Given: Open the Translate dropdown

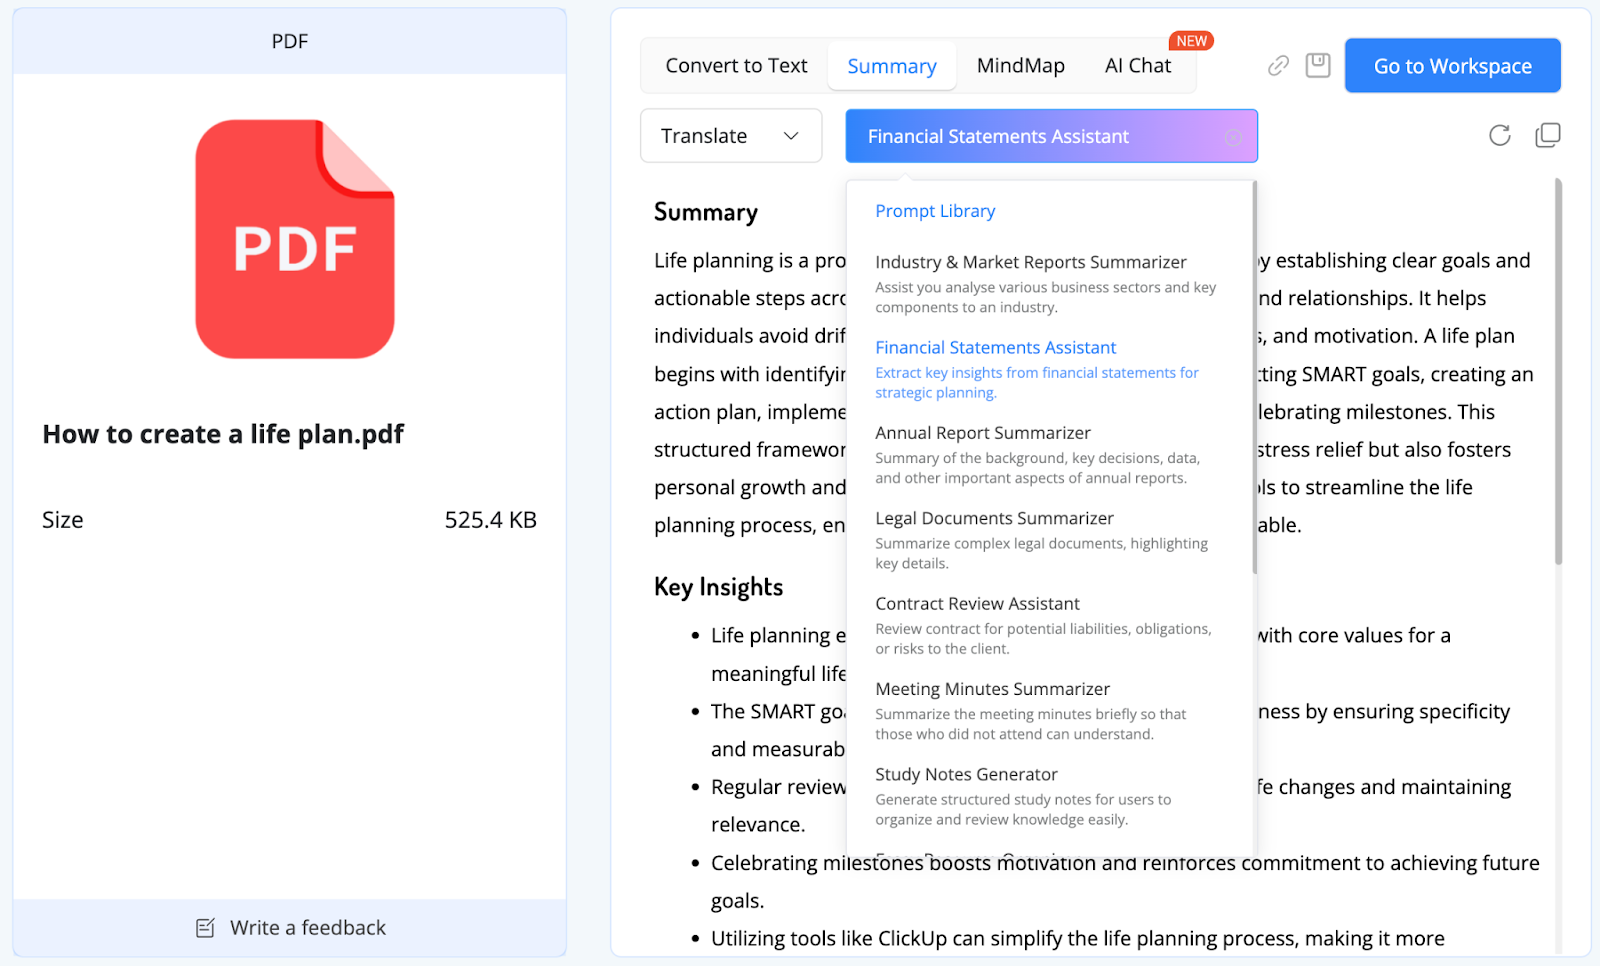Looking at the screenshot, I should tap(731, 135).
